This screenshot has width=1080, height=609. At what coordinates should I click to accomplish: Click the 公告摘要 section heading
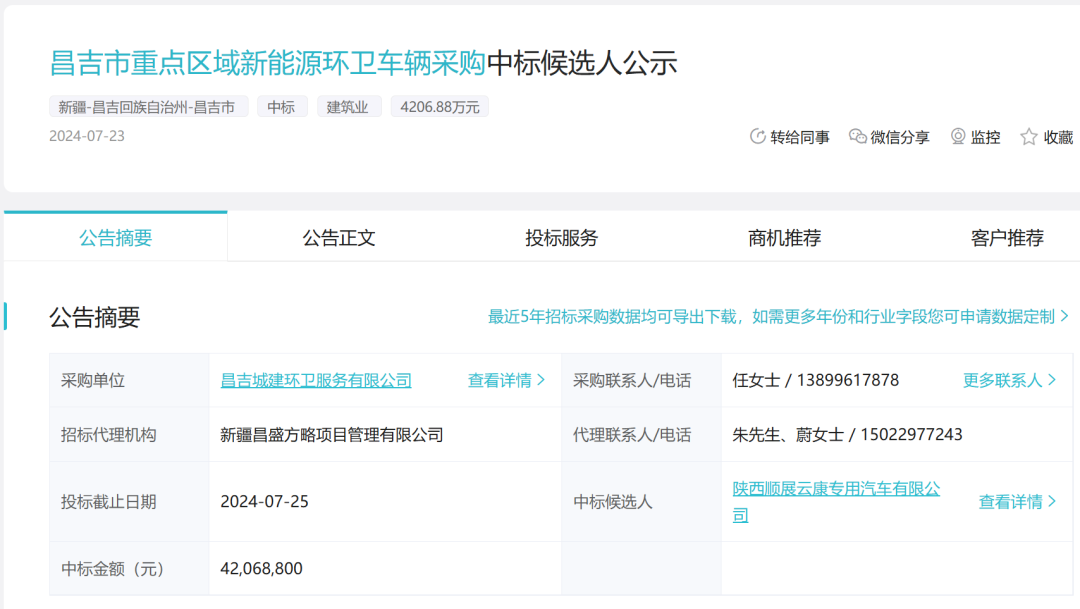coord(94,317)
